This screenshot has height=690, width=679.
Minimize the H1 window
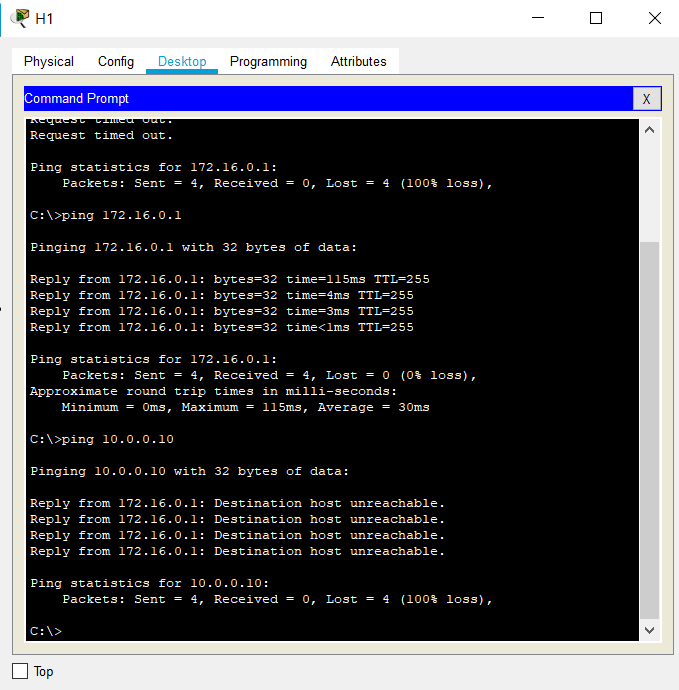(538, 18)
